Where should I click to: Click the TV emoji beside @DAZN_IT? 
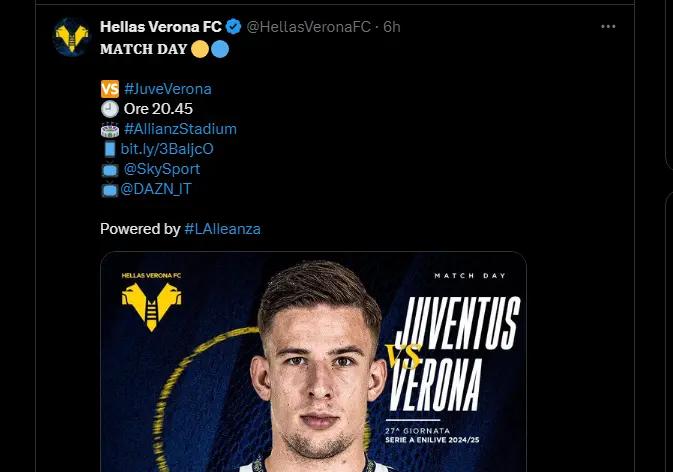(x=110, y=189)
